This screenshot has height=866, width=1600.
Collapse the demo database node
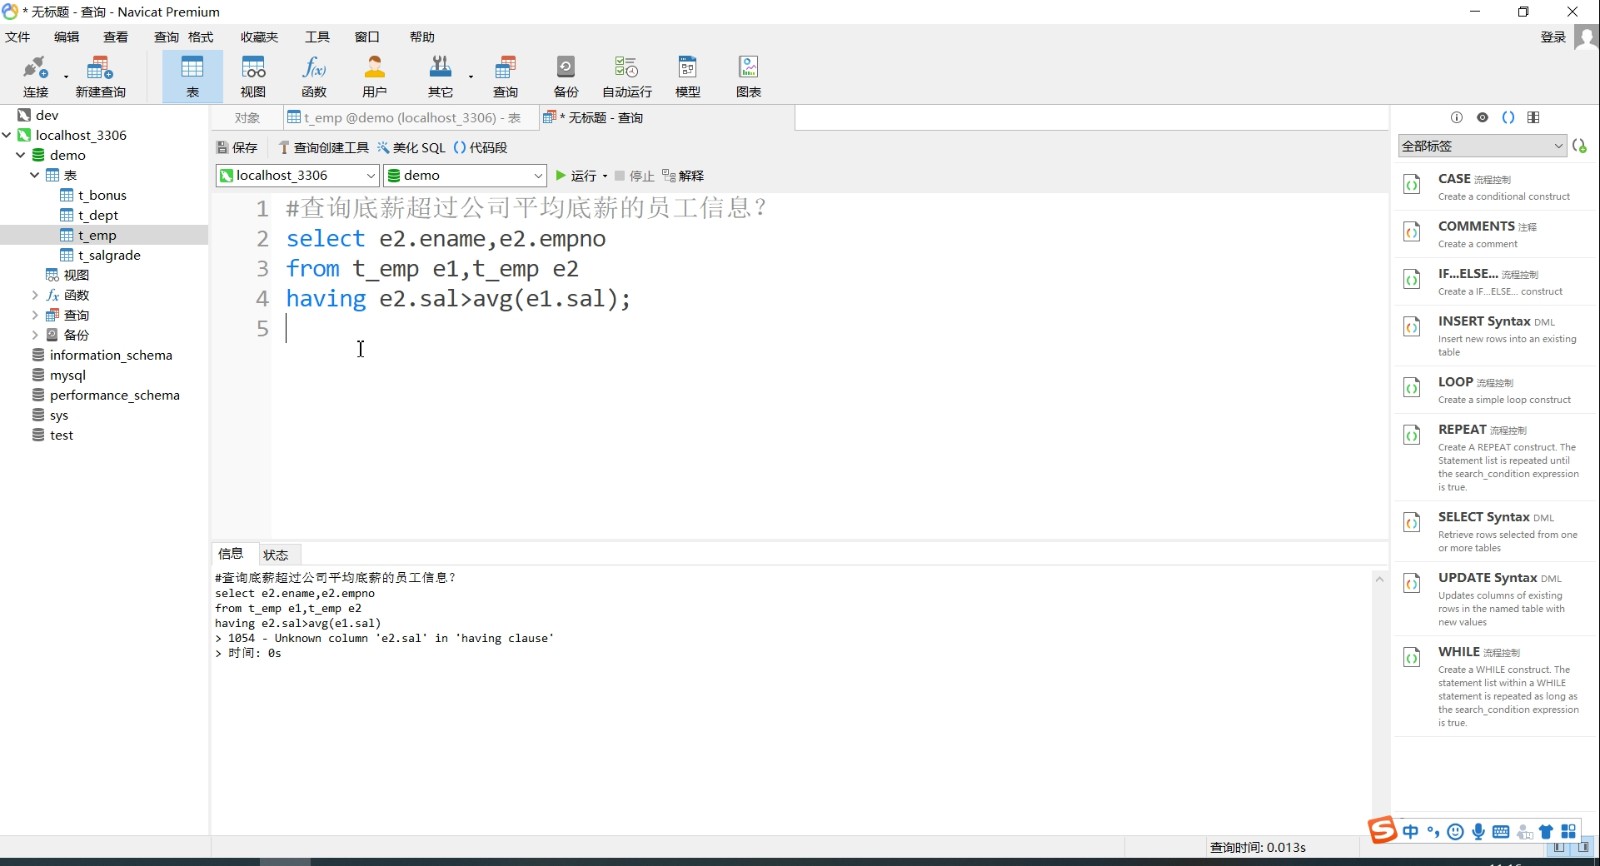[x=20, y=155]
